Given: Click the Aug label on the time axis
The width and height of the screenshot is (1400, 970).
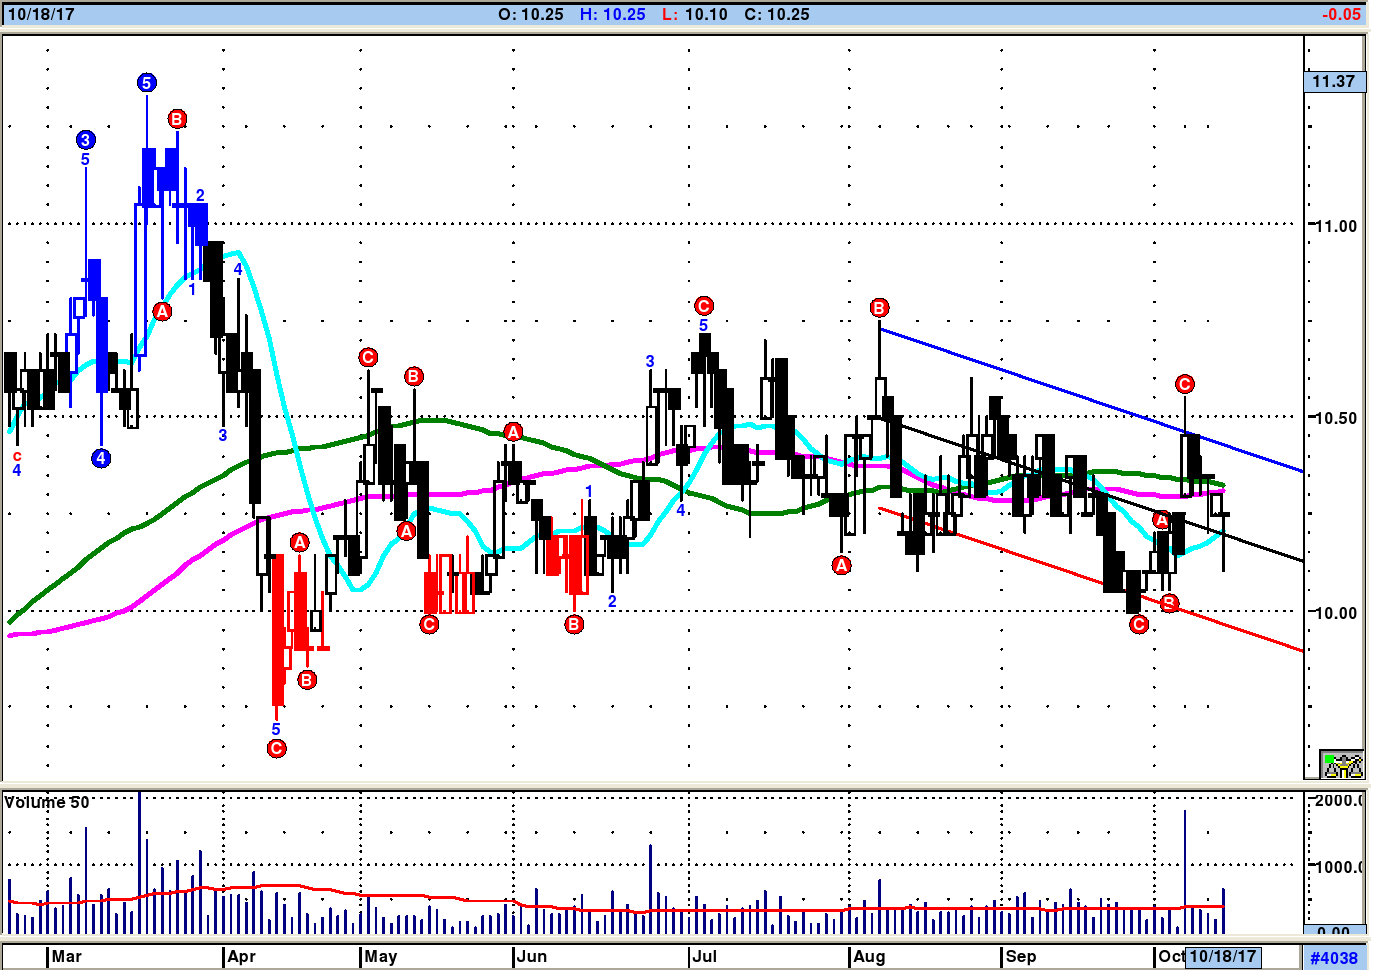Looking at the screenshot, I should (x=869, y=957).
